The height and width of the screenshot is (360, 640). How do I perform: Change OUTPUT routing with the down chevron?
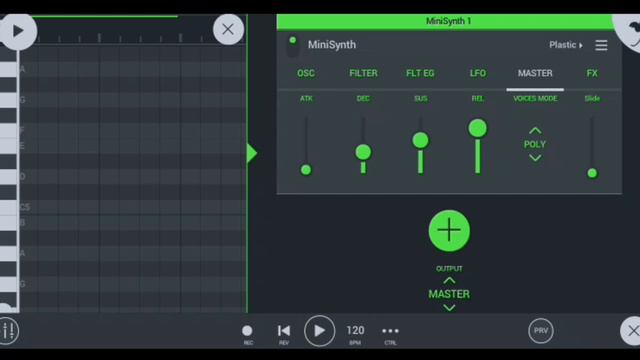tap(449, 307)
